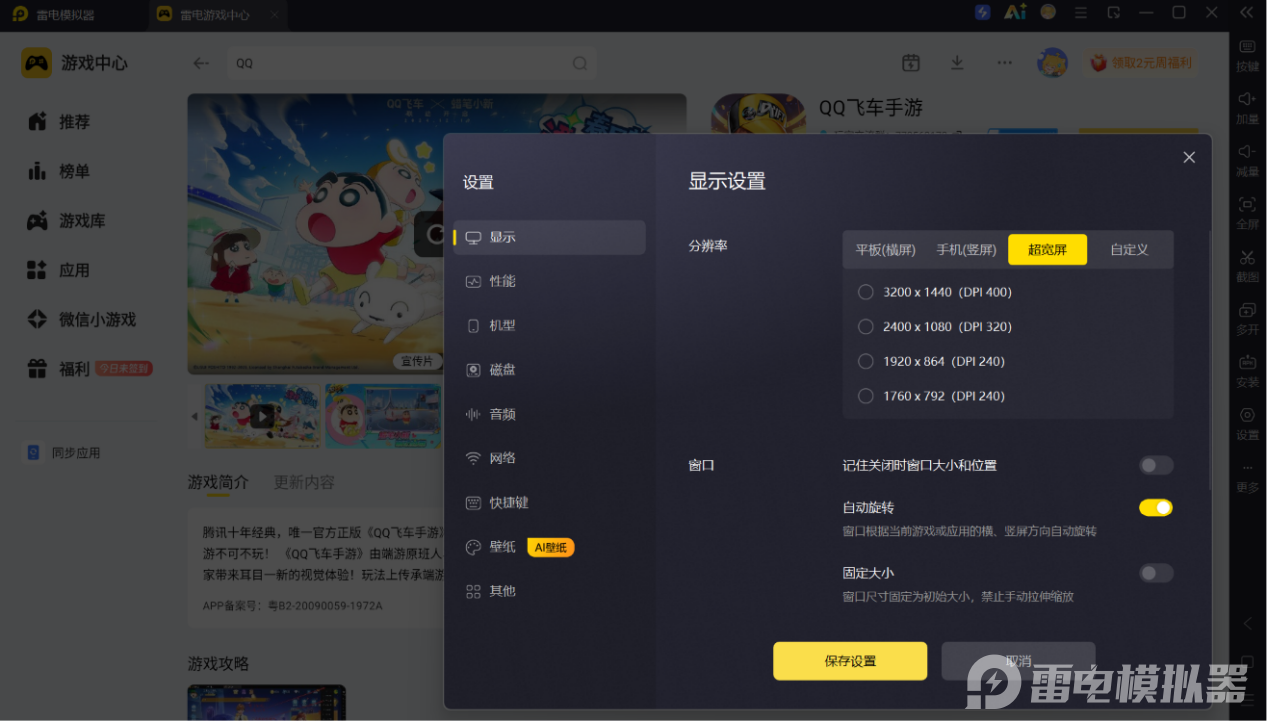Open 壁纸 settings category

(x=549, y=547)
